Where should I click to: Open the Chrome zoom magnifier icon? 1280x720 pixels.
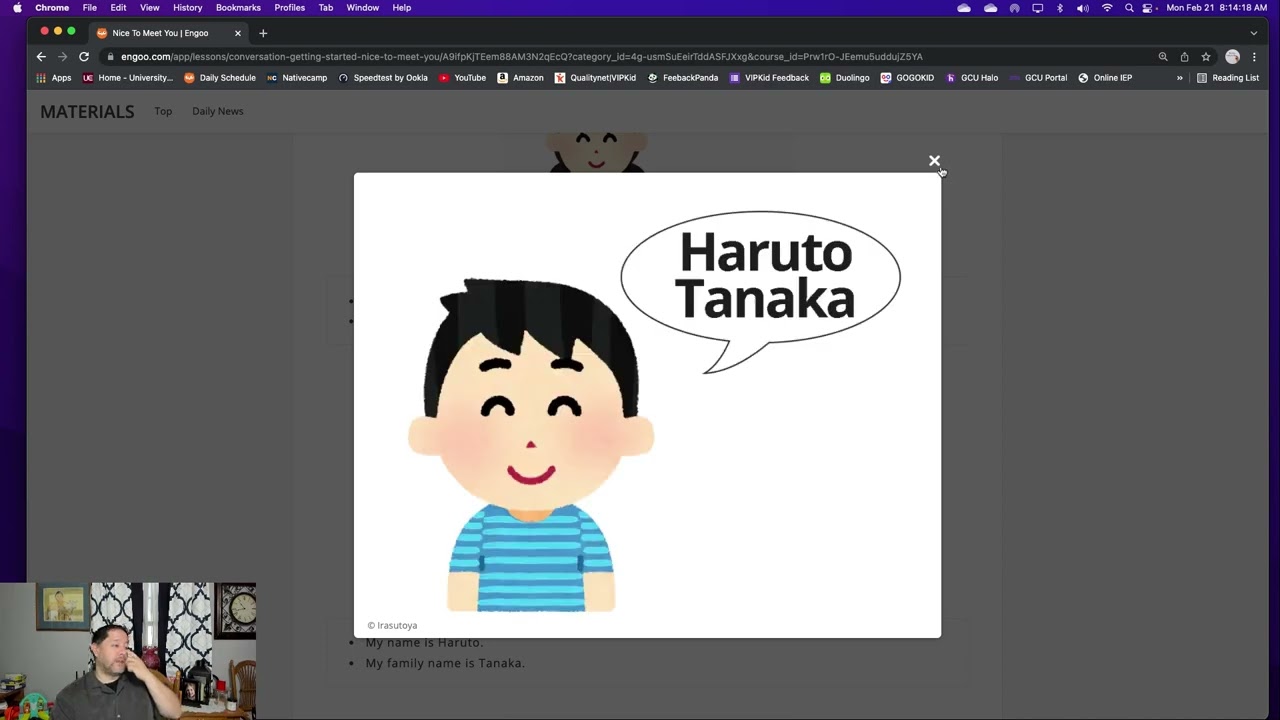[x=1163, y=57]
